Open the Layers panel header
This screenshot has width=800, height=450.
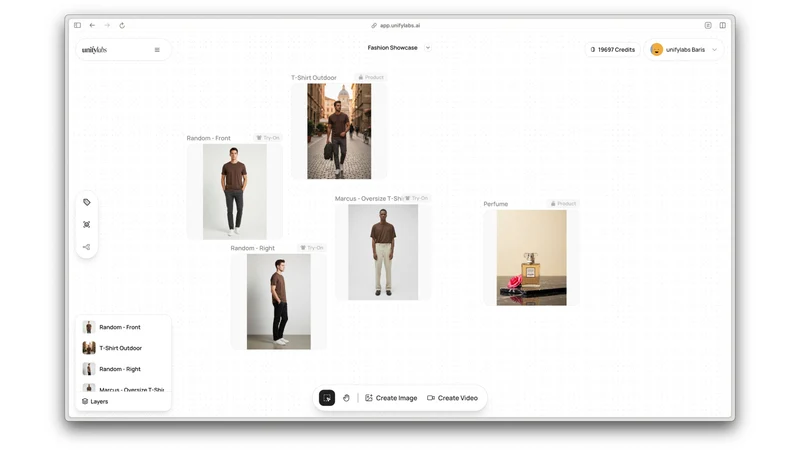(123, 402)
